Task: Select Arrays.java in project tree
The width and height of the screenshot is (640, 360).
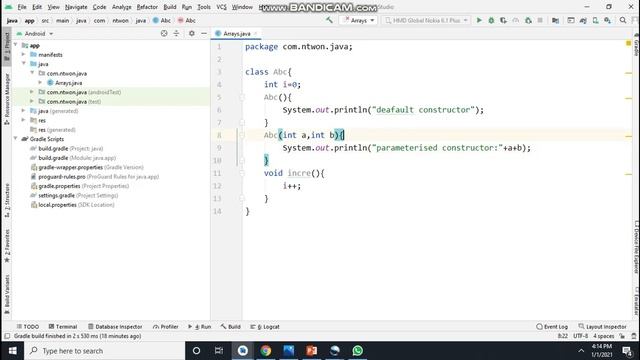Action: [x=68, y=82]
